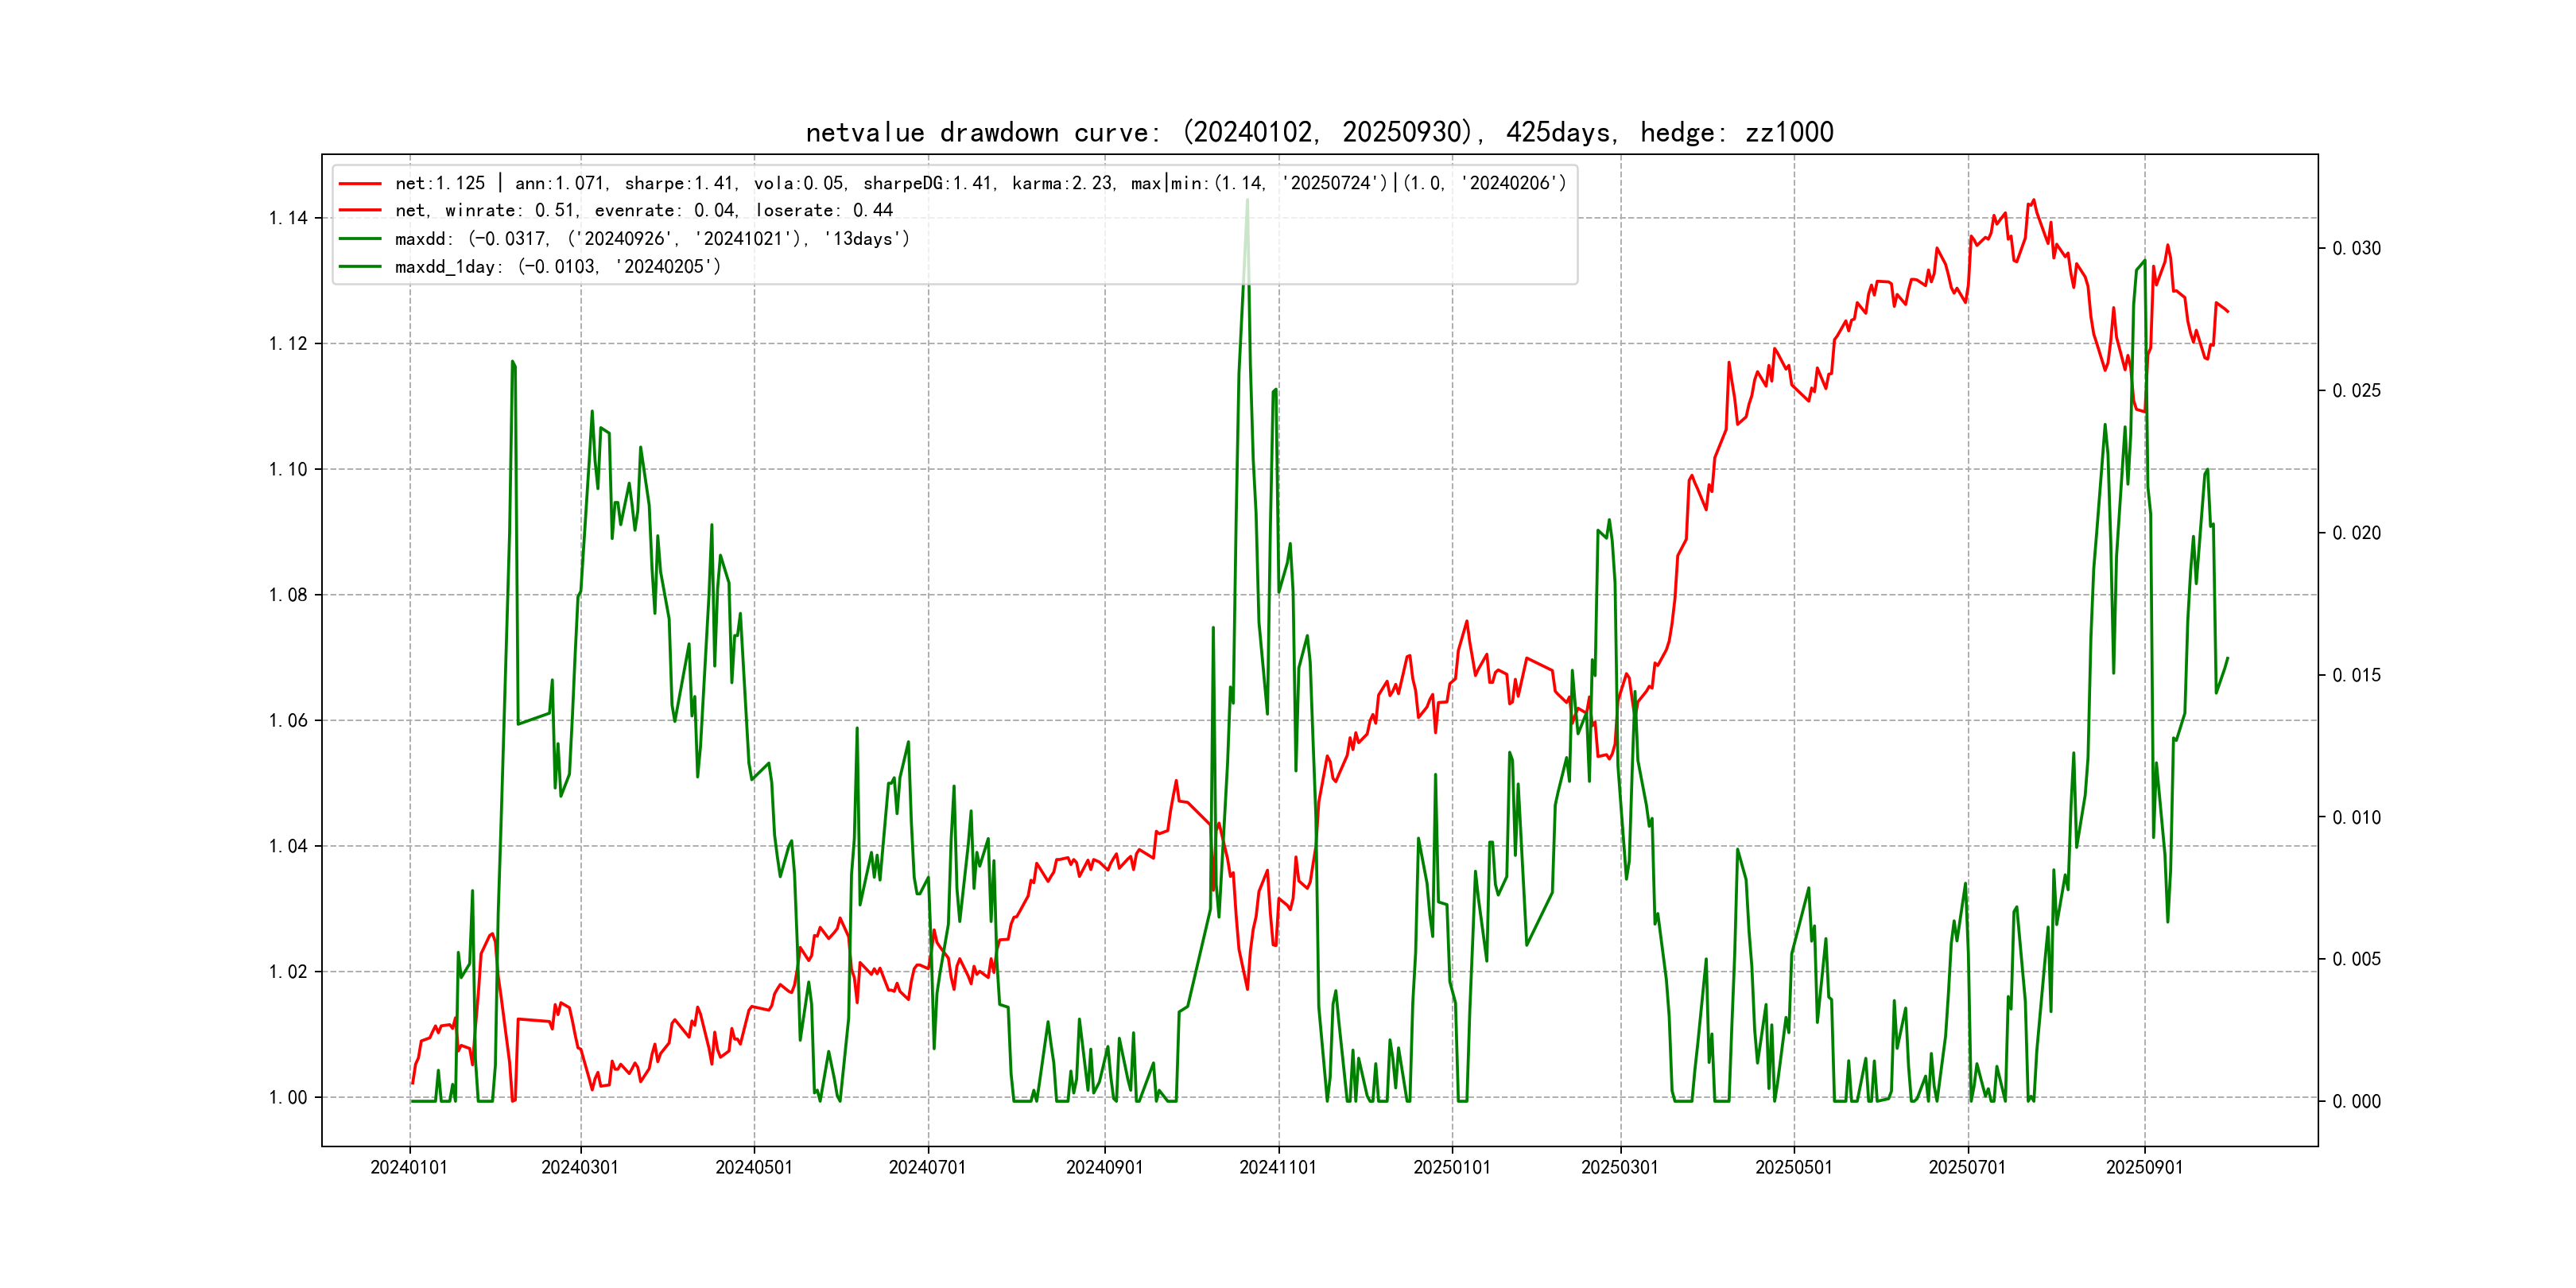
Task: Click the 20241101 x-axis date label
Action: 1278,1168
